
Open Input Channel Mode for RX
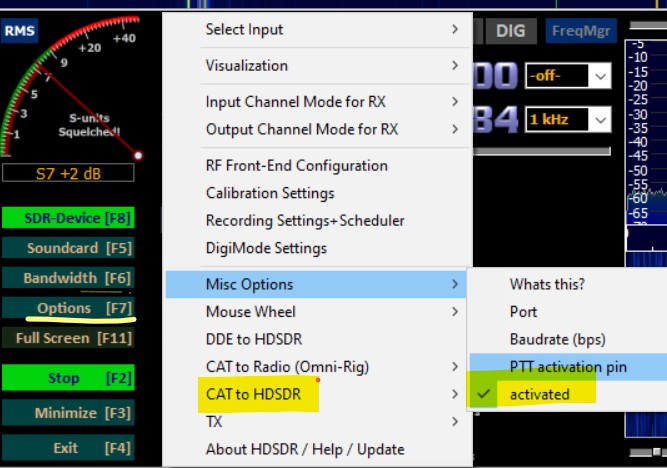point(319,102)
